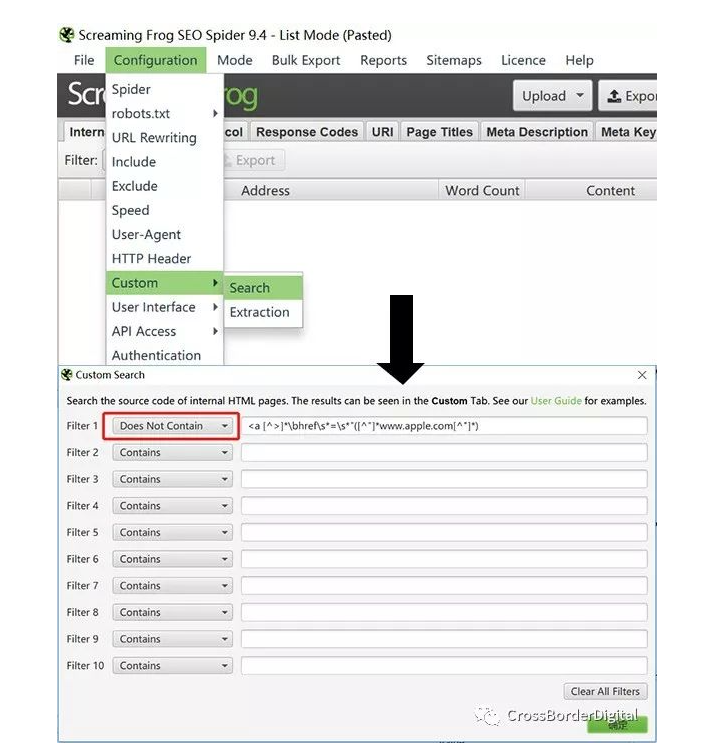Open the File menu

pyautogui.click(x=84, y=60)
